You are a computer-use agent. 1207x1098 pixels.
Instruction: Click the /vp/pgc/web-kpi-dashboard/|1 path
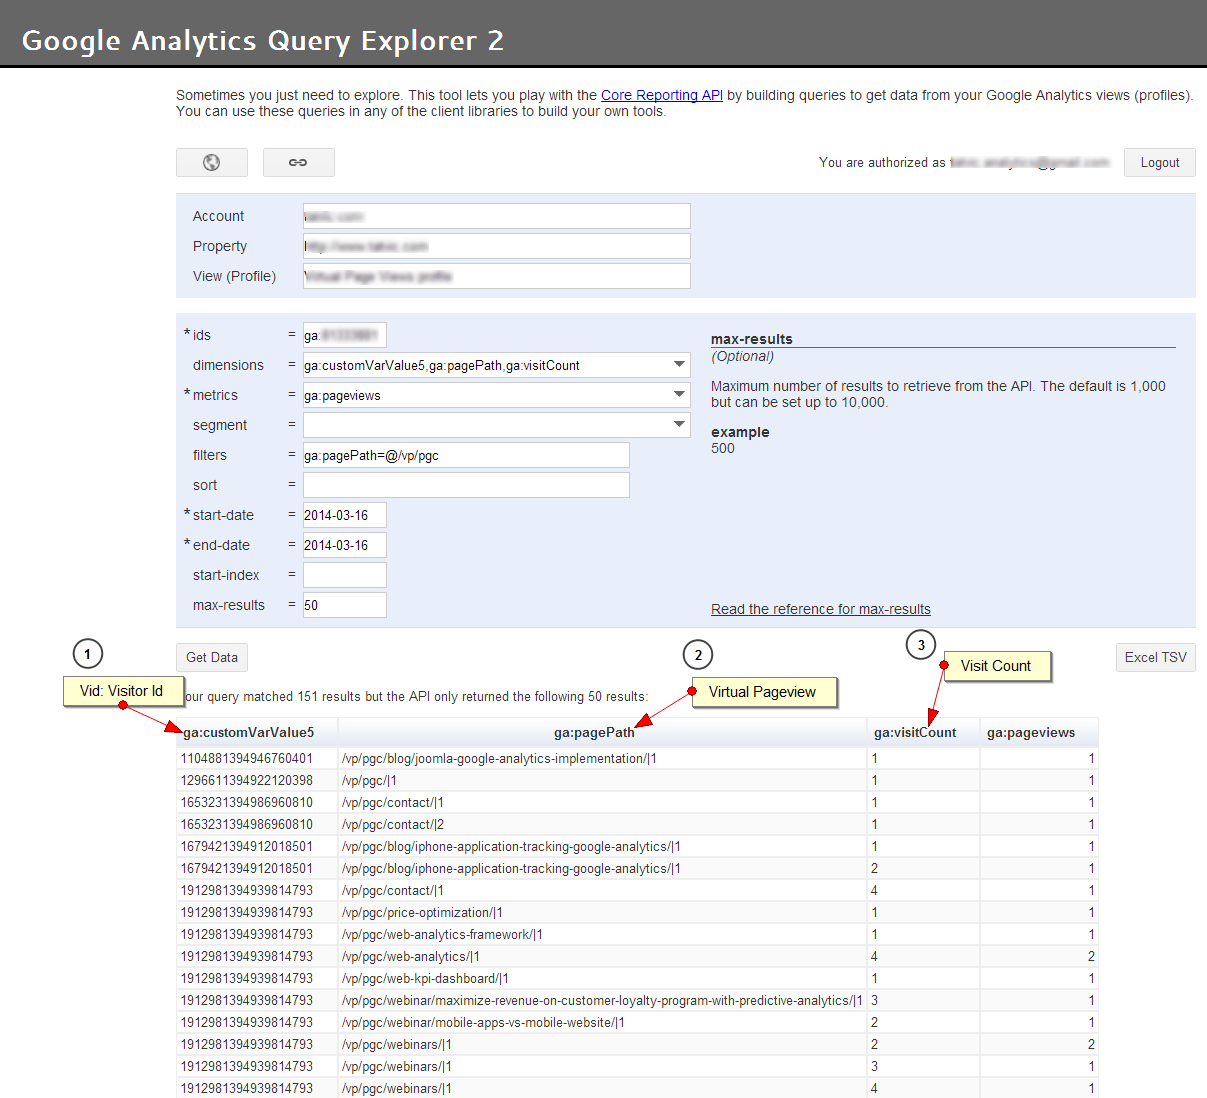[x=426, y=978]
